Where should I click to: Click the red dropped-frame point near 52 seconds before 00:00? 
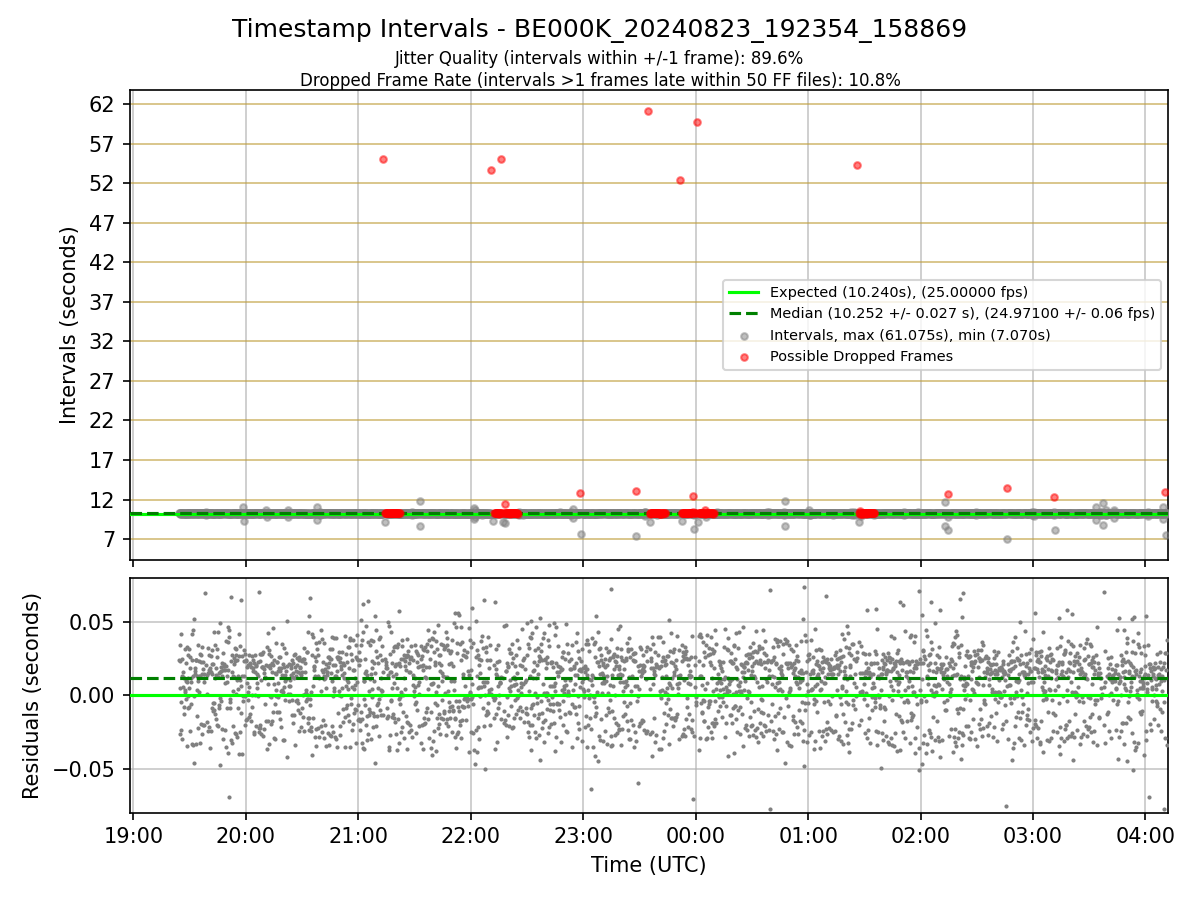[x=680, y=180]
